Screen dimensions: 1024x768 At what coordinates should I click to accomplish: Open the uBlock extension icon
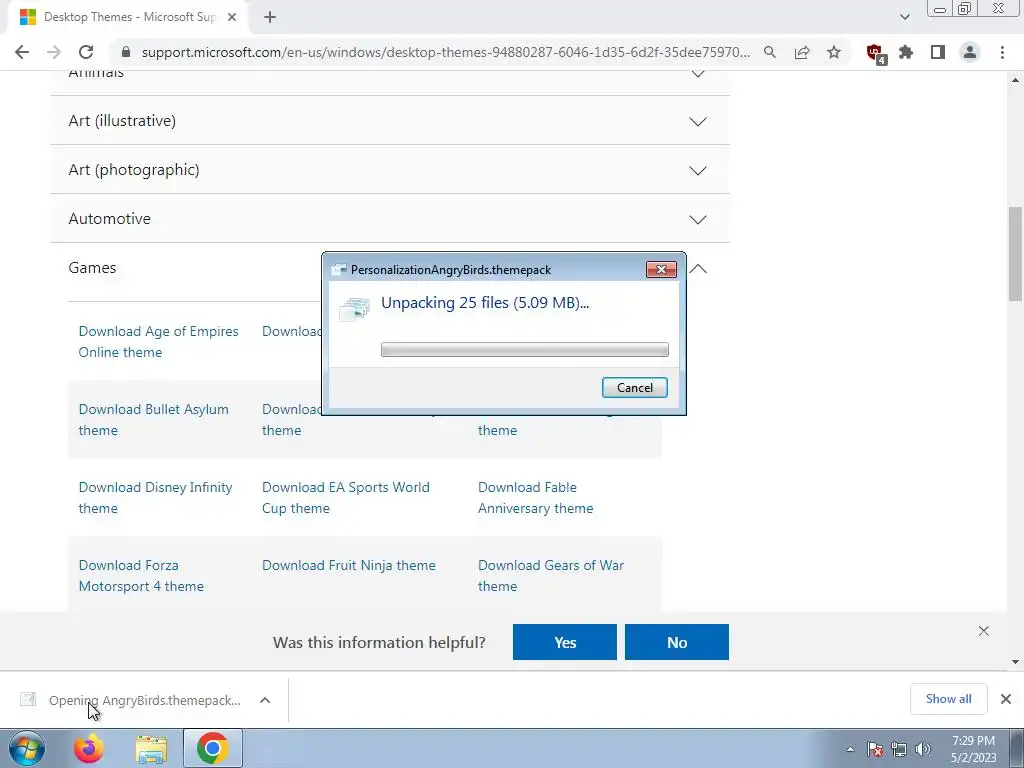[874, 53]
